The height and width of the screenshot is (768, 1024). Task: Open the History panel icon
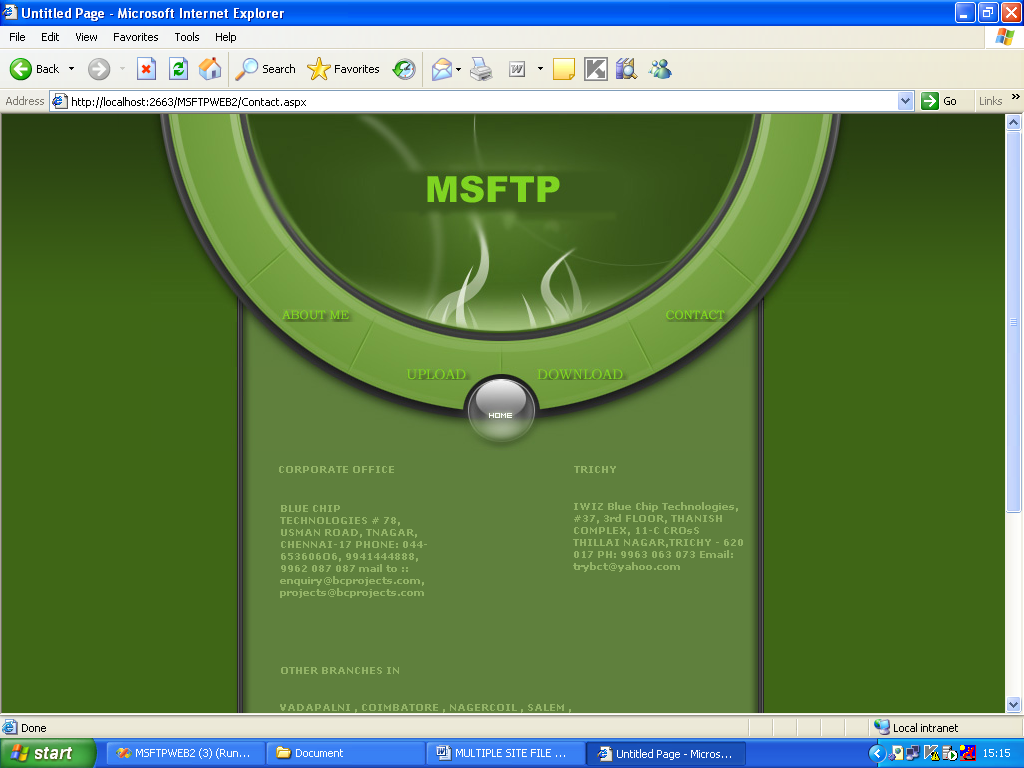[x=404, y=69]
